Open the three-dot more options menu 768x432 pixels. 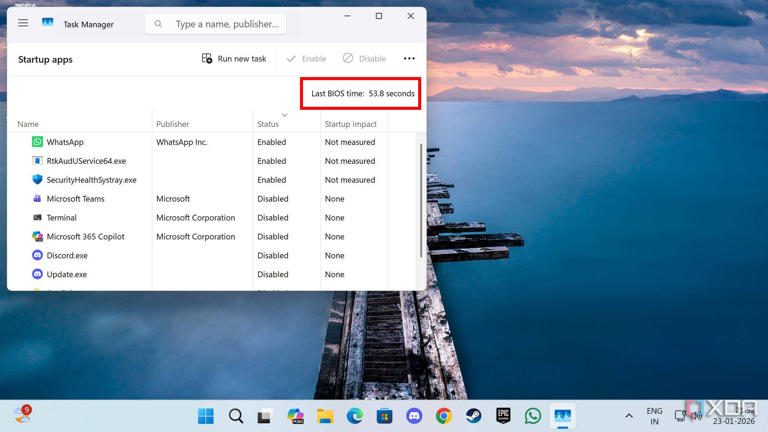(x=409, y=59)
